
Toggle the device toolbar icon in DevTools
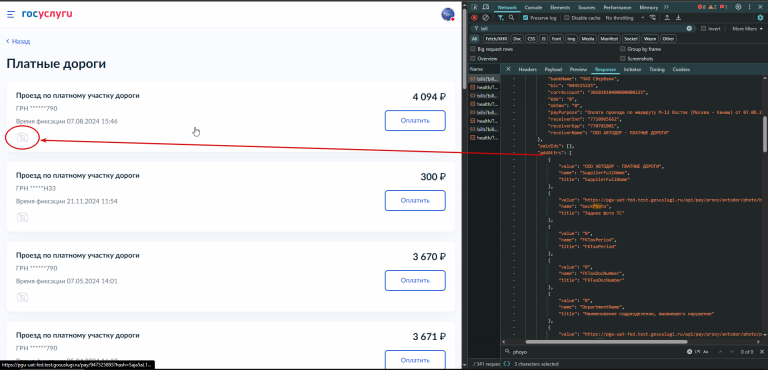[x=485, y=7]
